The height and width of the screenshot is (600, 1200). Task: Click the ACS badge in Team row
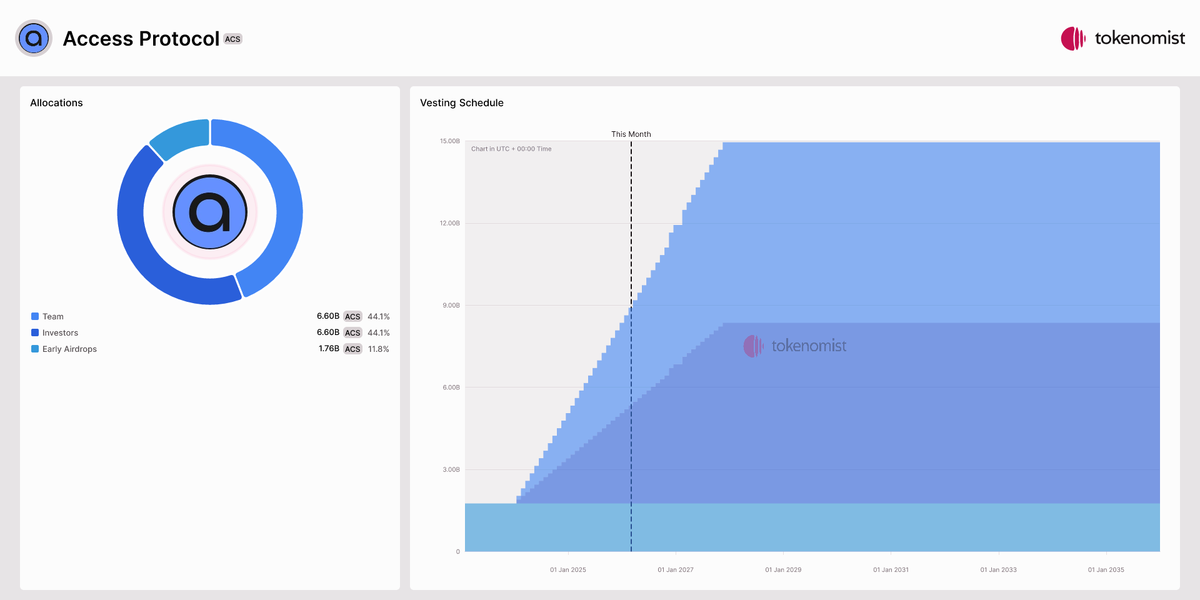352,317
